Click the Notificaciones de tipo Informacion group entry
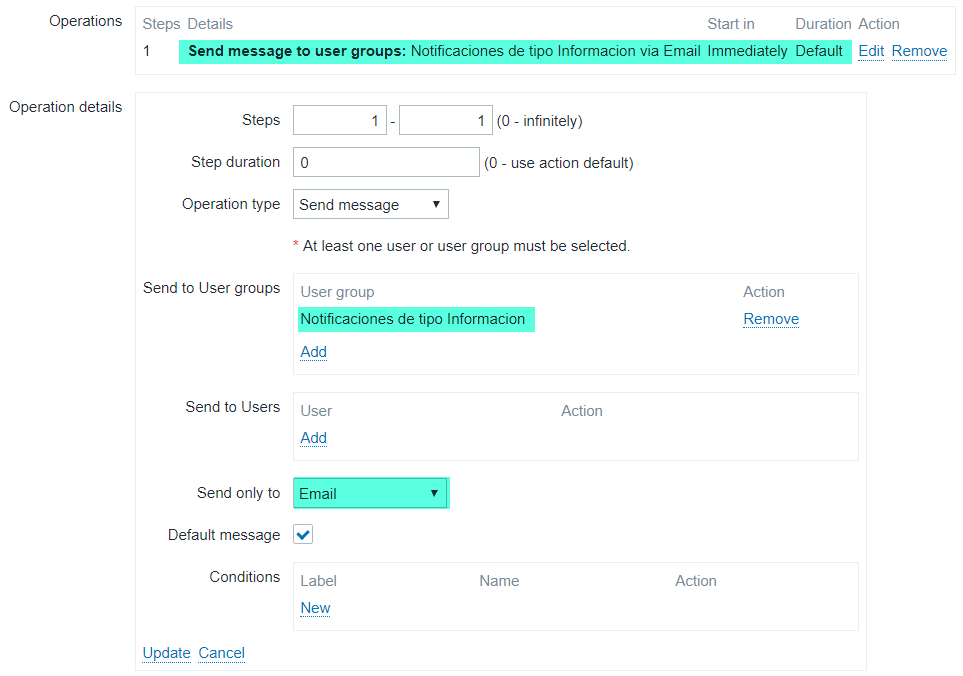The image size is (963, 676). click(x=413, y=319)
